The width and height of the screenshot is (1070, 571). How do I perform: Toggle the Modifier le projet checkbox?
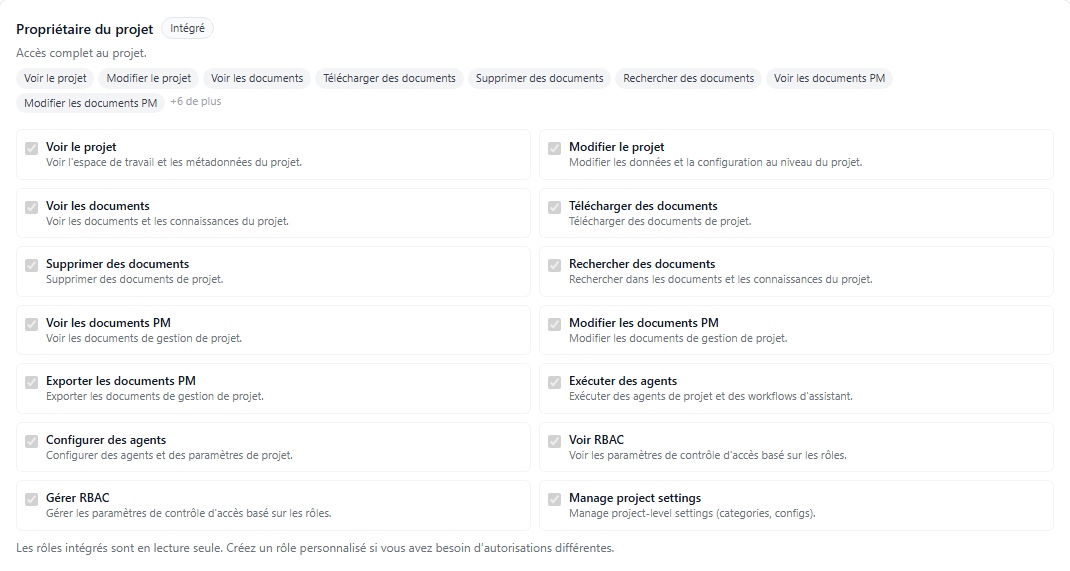(x=554, y=148)
